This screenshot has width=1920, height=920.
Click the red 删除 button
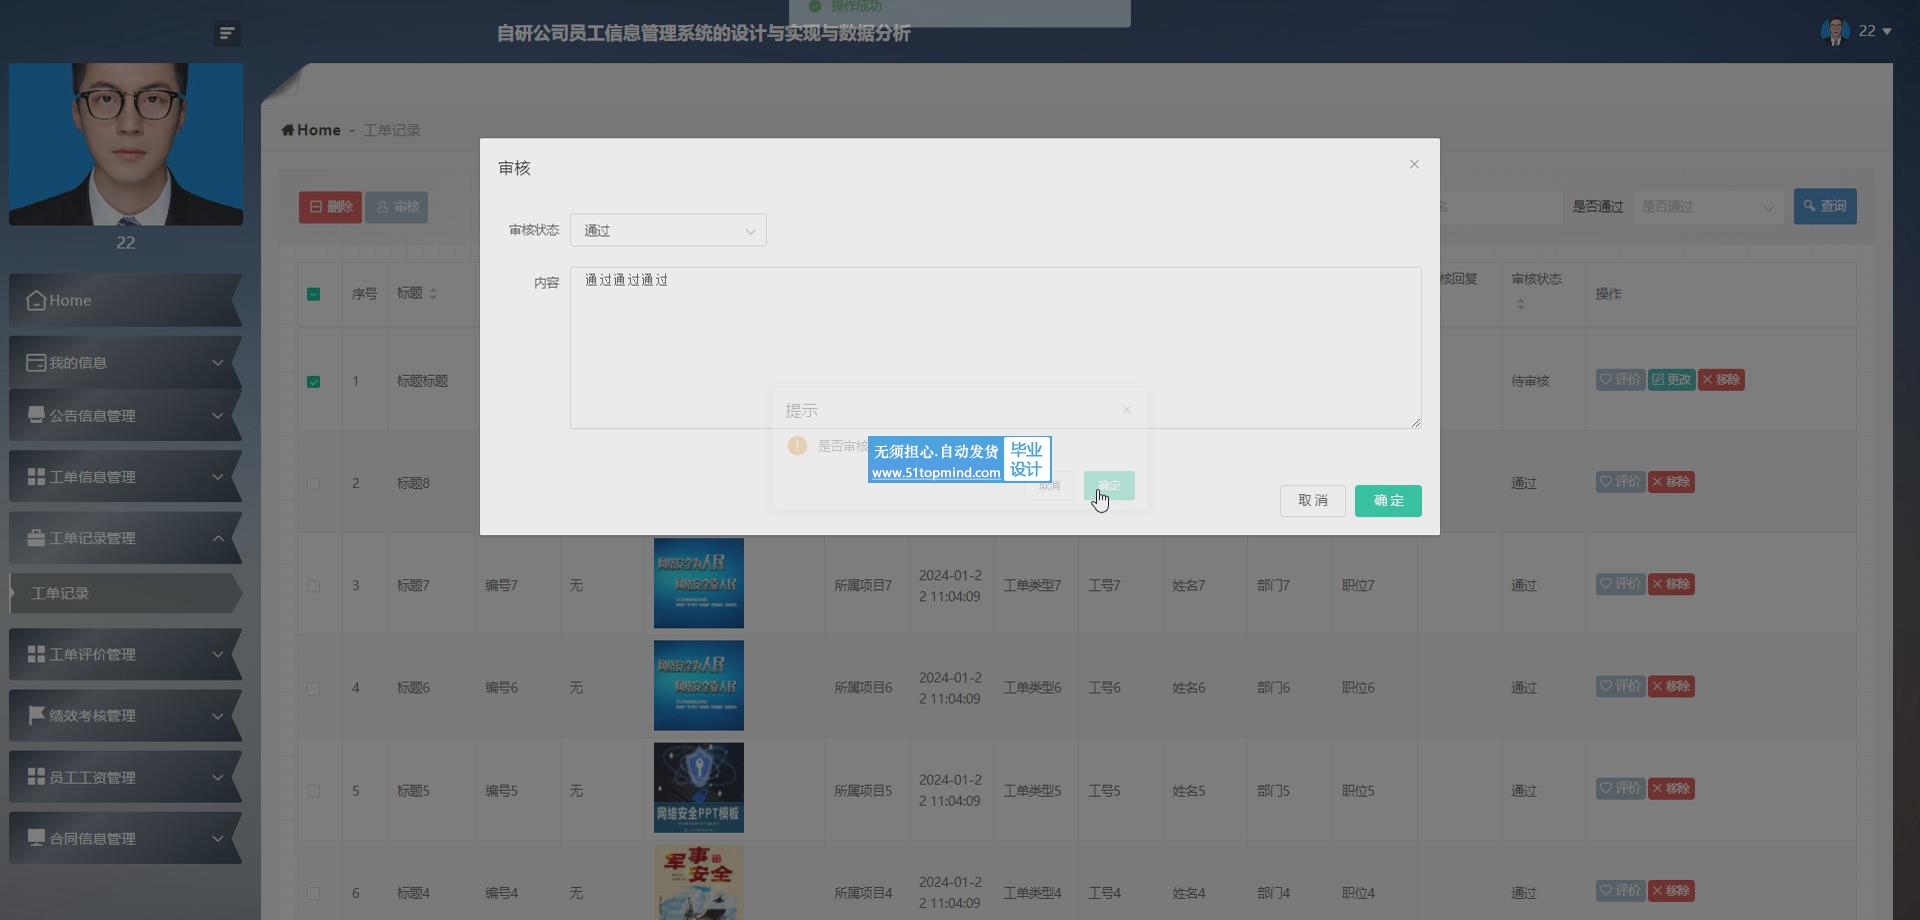coord(330,207)
